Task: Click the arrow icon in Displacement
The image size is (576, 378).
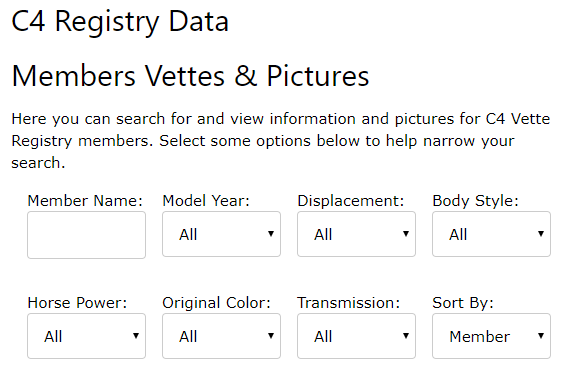Action: (406, 234)
